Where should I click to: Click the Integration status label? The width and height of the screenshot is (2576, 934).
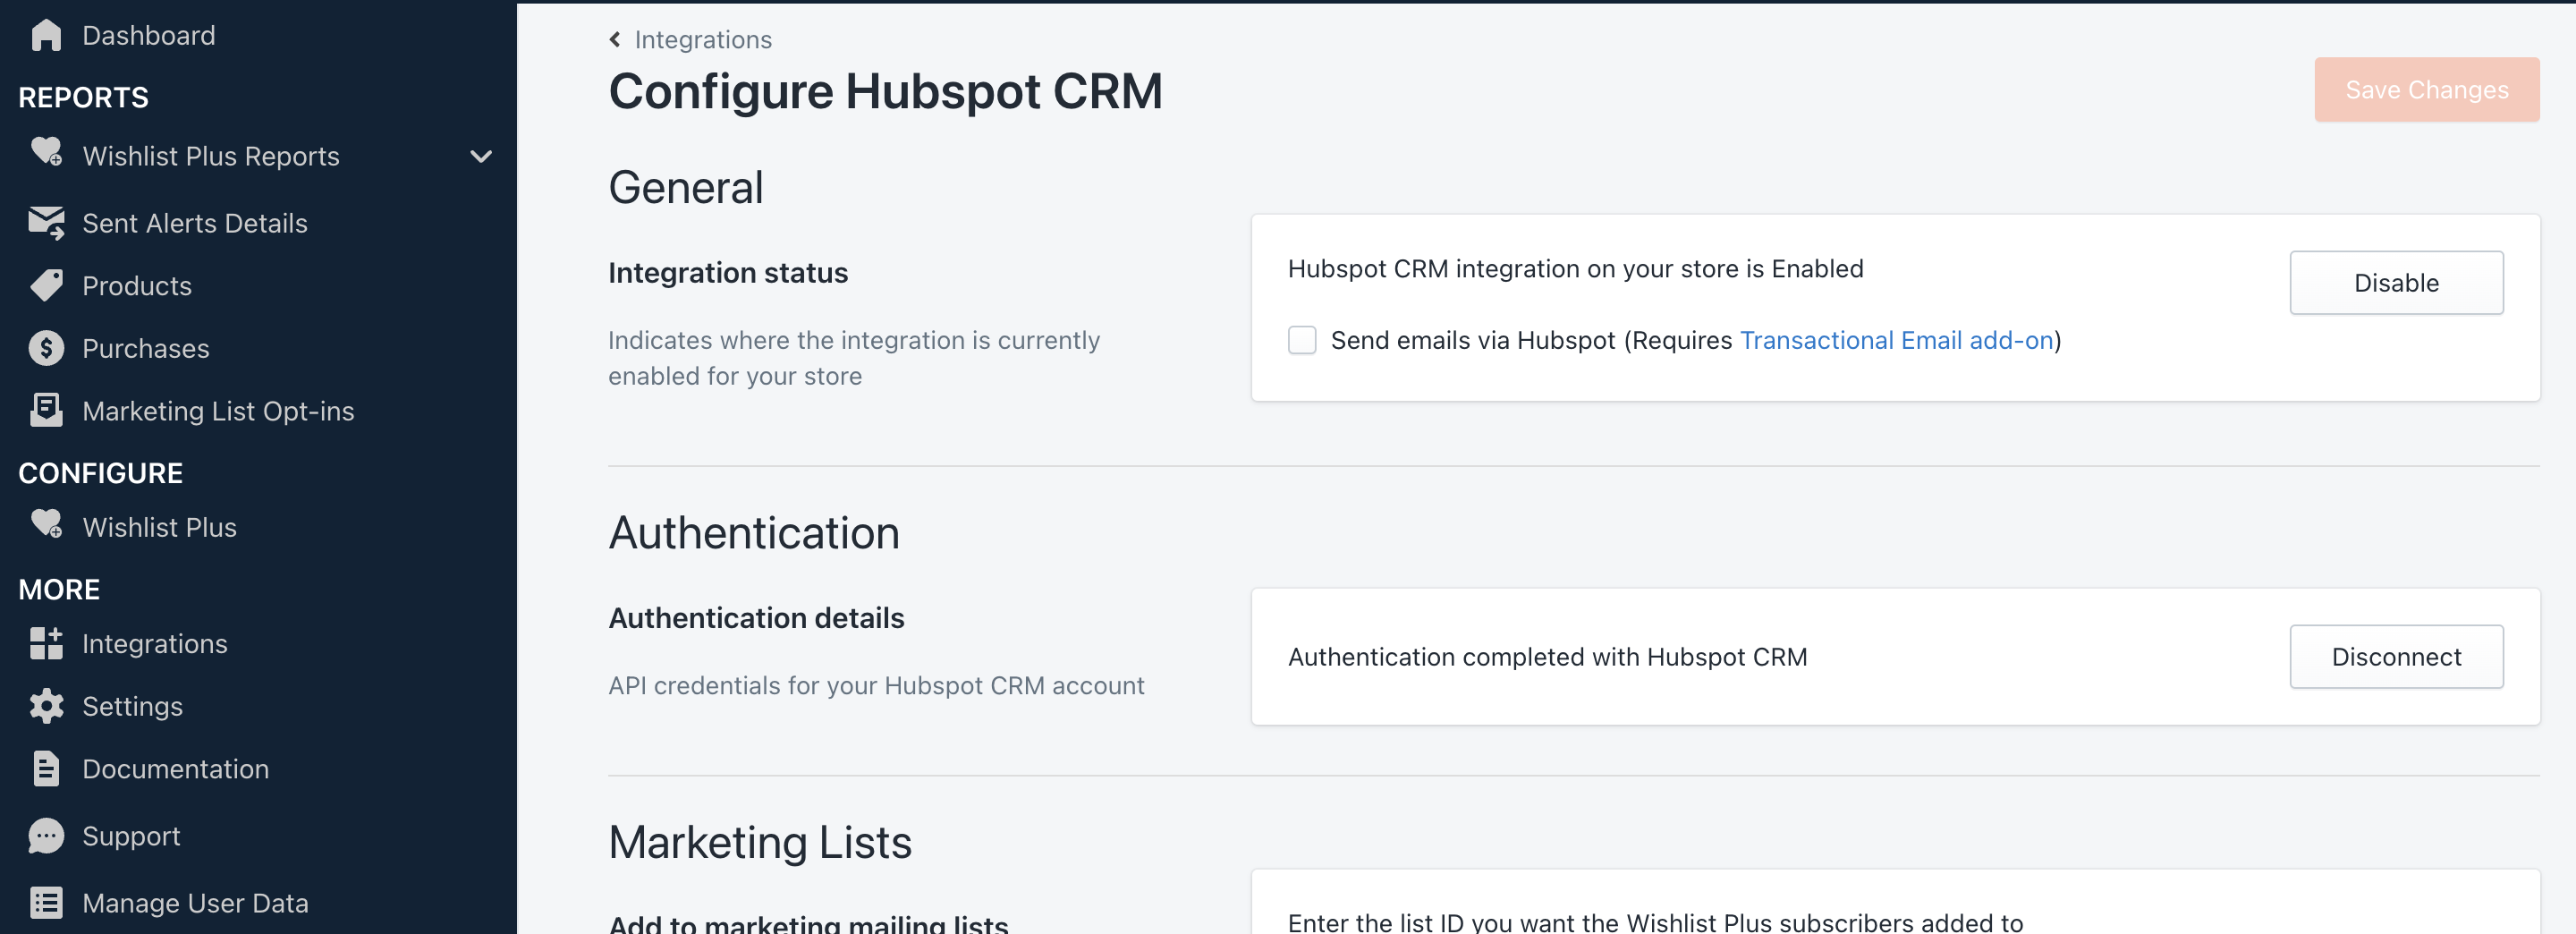tap(728, 273)
